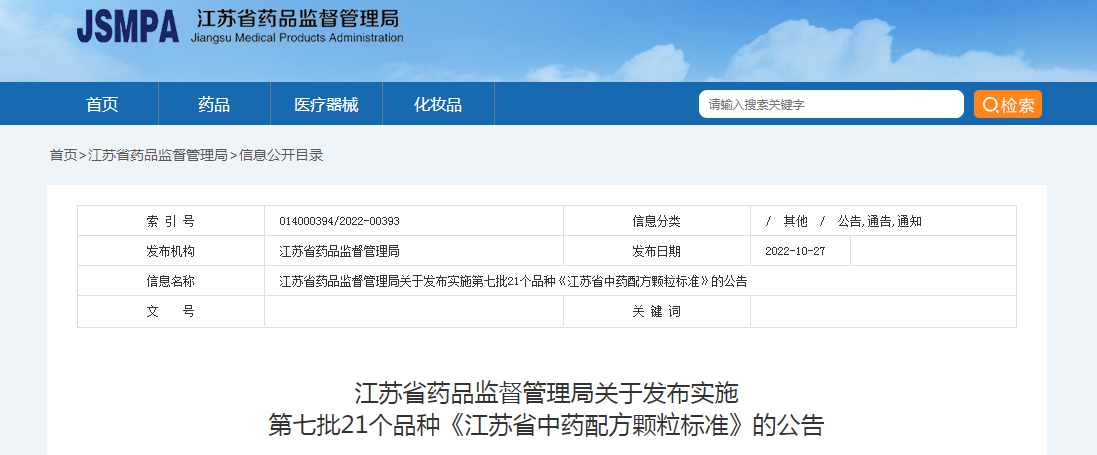The width and height of the screenshot is (1097, 455).
Task: Go to 首页 in the breadcrumb
Action: click(x=63, y=155)
